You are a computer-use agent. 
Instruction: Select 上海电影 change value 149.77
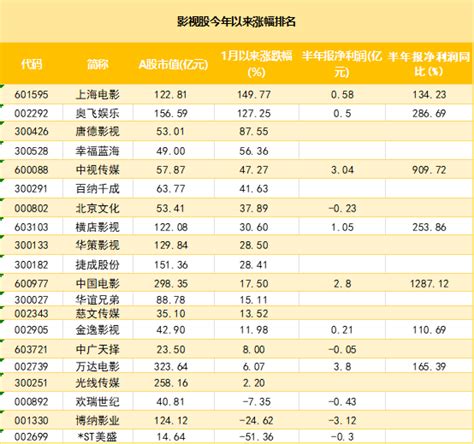[254, 95]
